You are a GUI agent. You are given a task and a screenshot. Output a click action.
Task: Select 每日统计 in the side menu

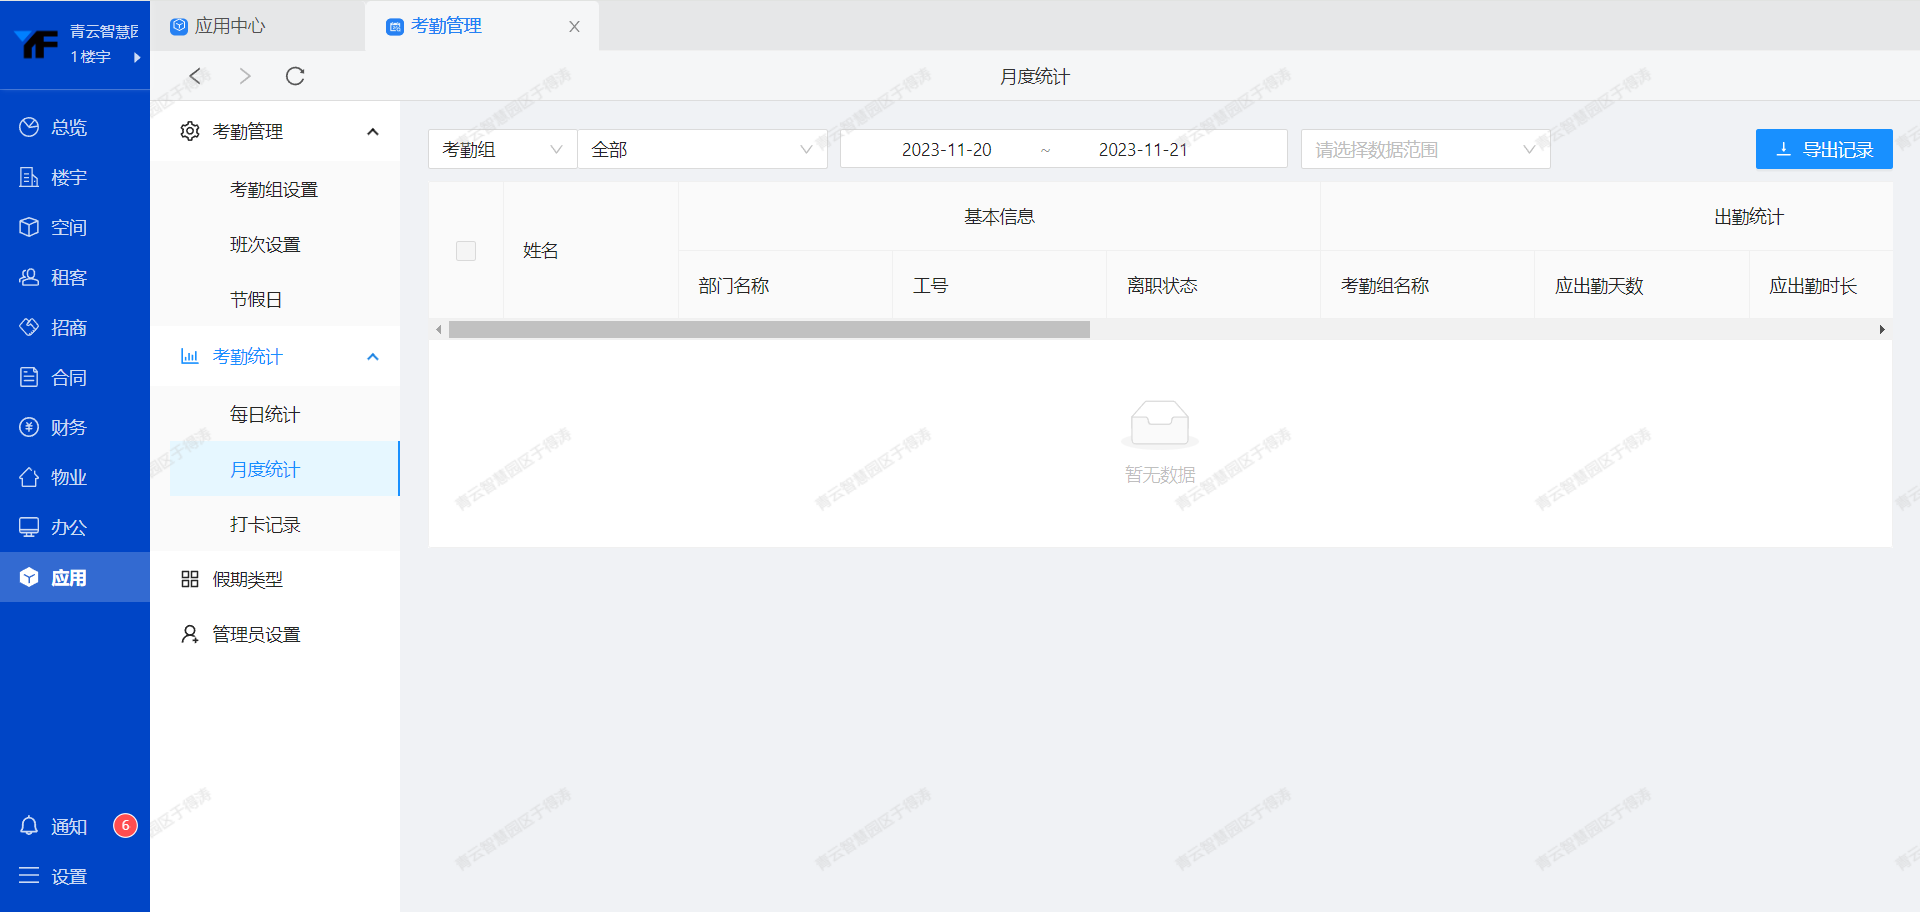[264, 414]
